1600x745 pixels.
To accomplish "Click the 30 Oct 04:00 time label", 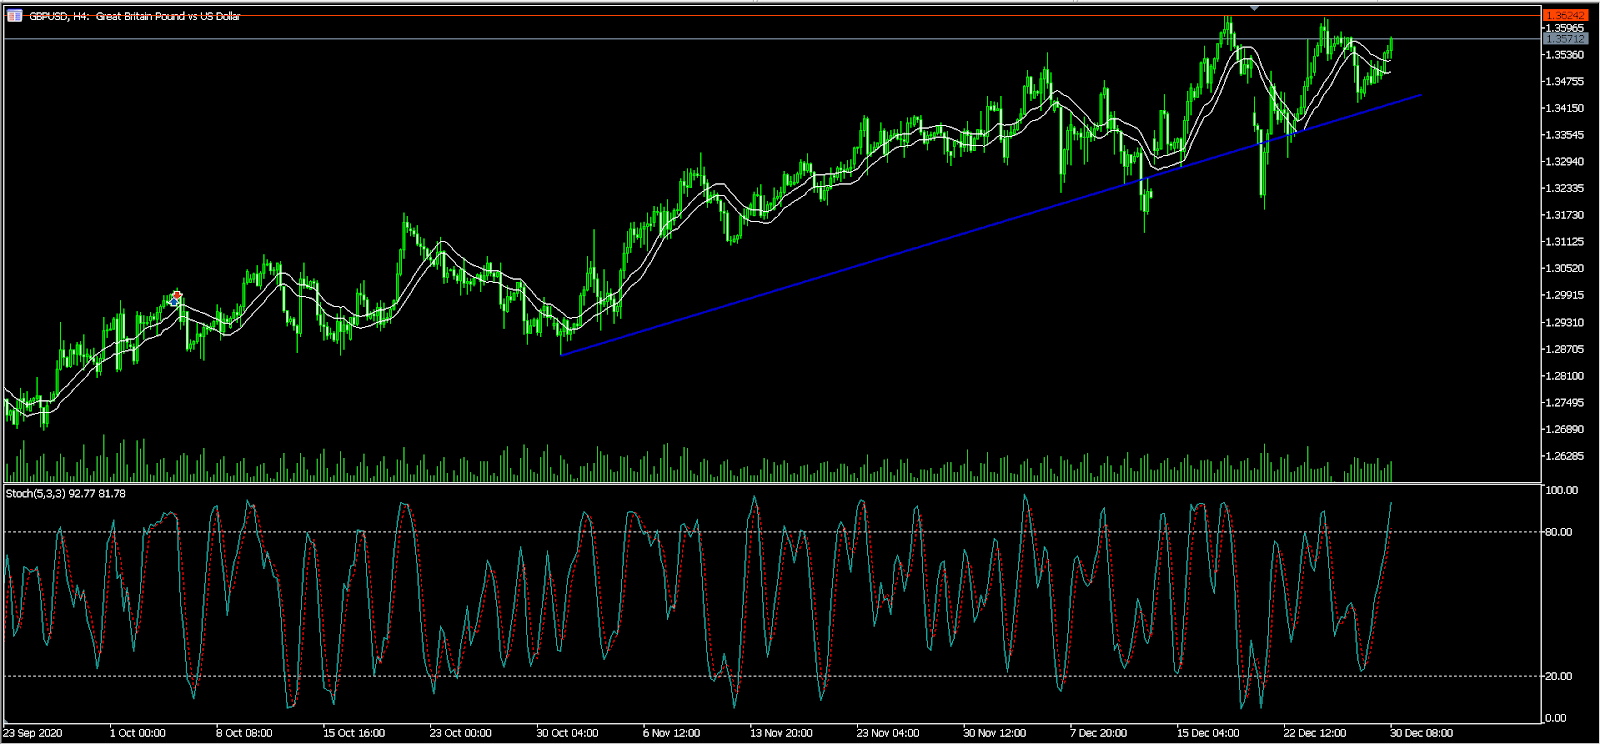I will tap(567, 733).
